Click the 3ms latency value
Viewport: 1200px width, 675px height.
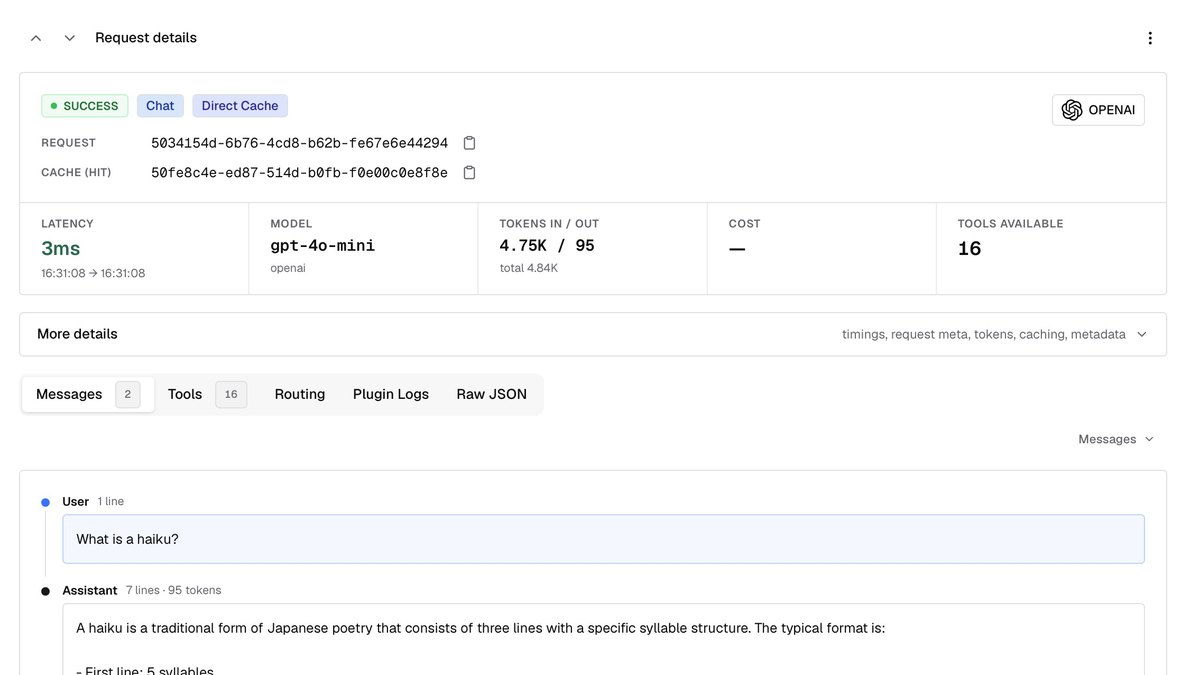(61, 248)
